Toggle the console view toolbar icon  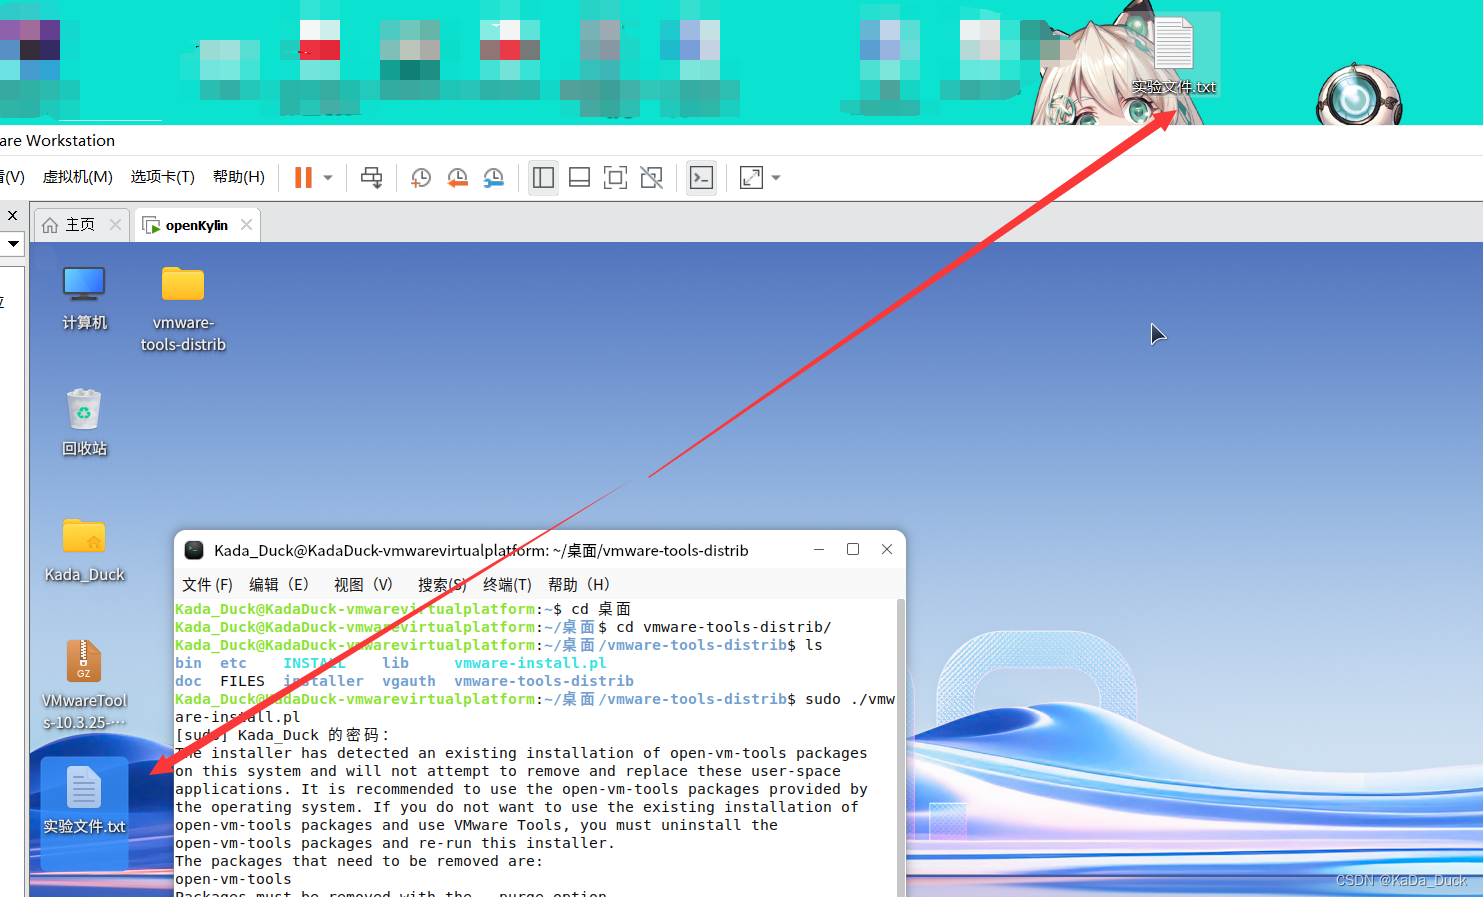[702, 178]
